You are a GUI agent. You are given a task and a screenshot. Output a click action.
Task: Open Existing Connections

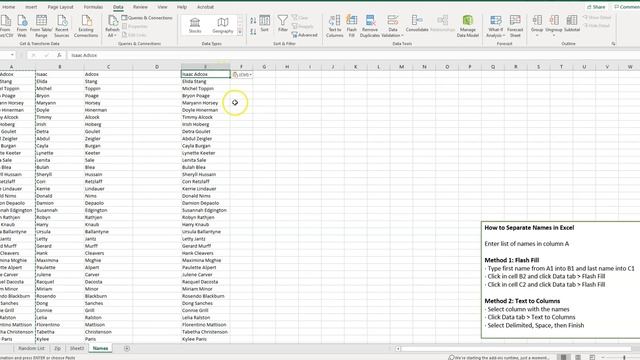pos(86,26)
